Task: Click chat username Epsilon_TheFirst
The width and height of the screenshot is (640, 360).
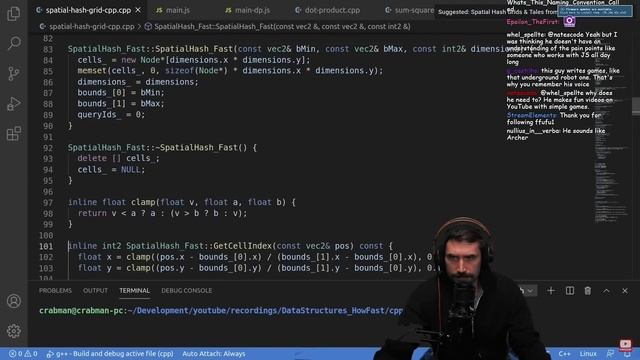Action: point(532,22)
